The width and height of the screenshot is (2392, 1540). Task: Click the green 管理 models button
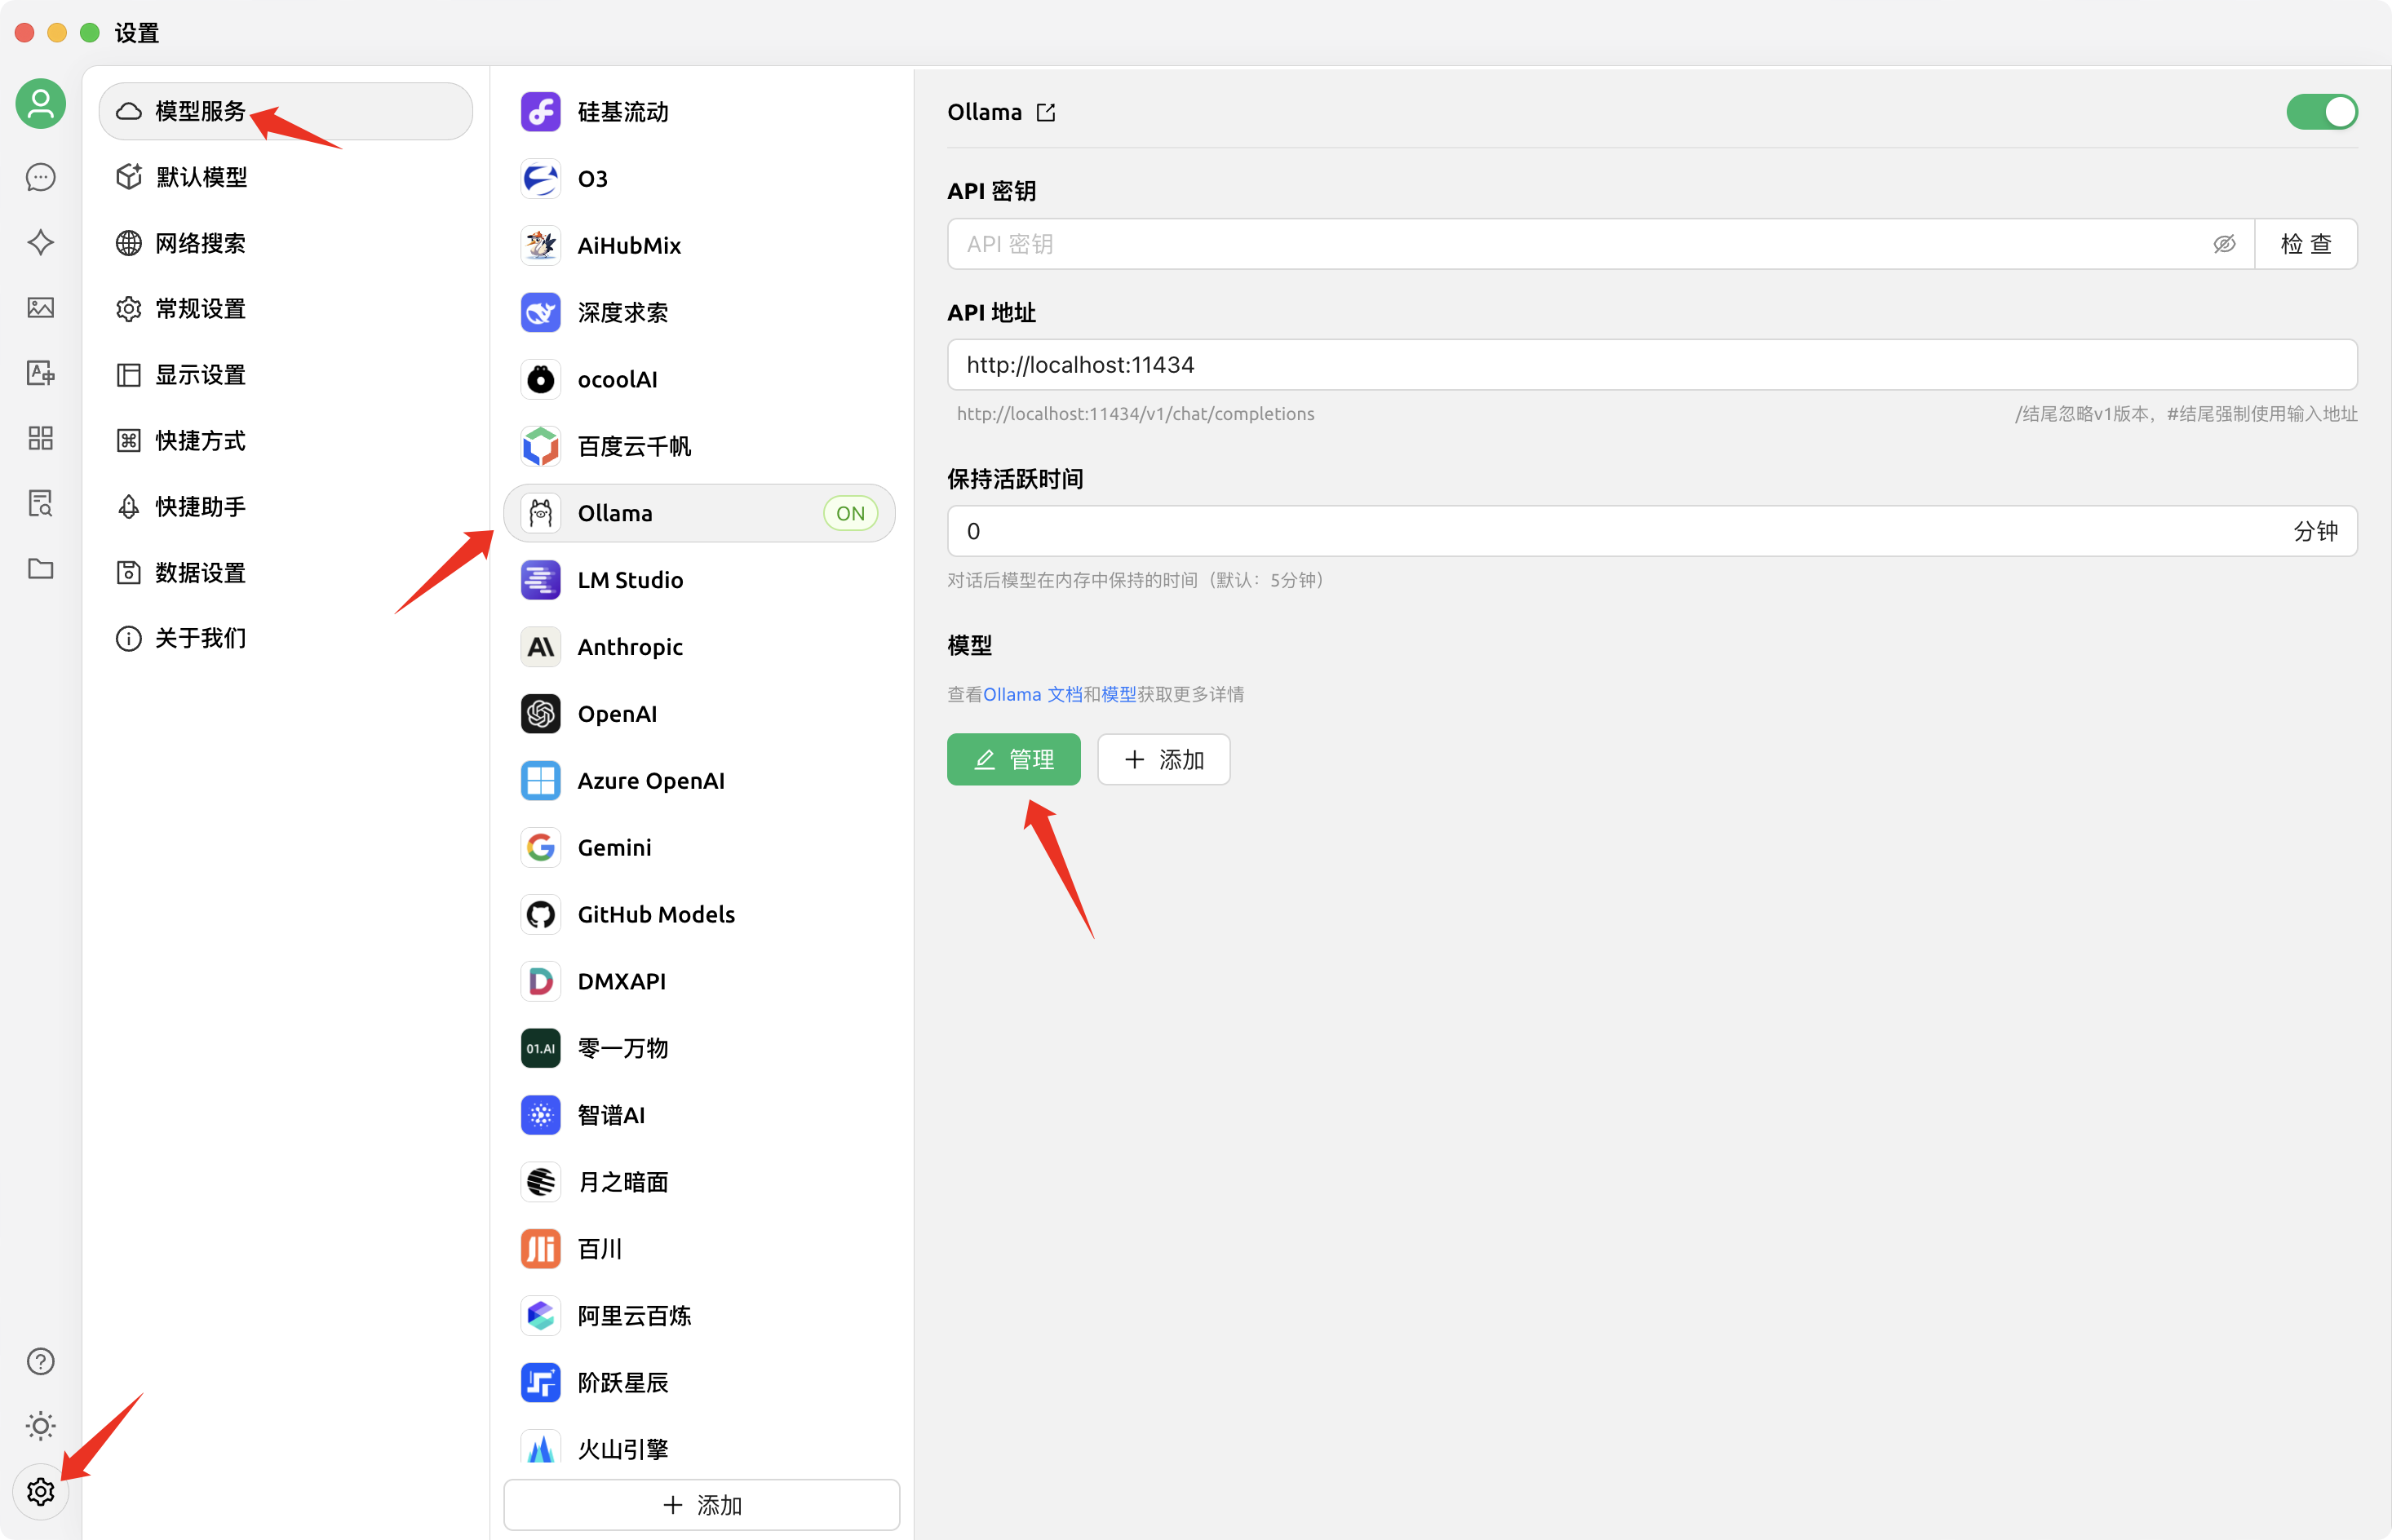coord(1013,760)
